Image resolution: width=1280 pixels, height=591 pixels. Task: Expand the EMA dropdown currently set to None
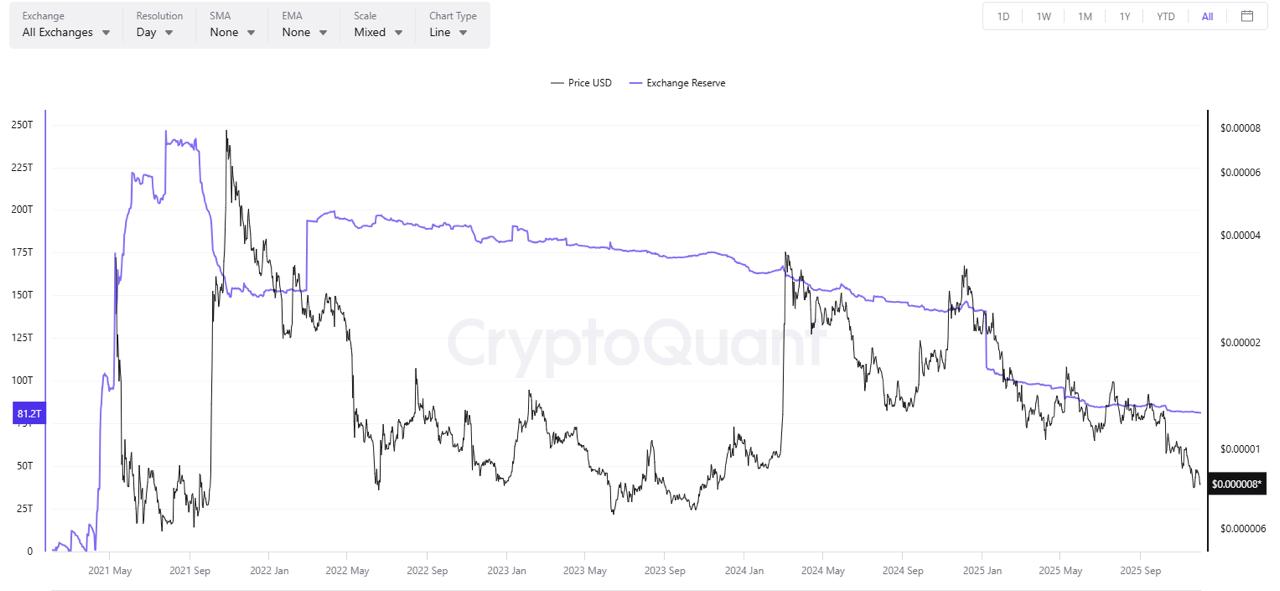[x=299, y=31]
